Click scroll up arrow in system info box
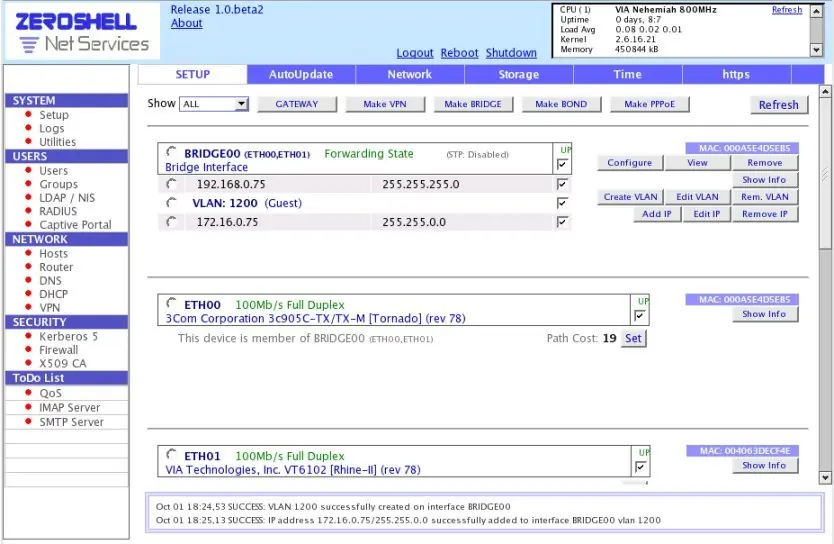Image resolution: width=834 pixels, height=544 pixels. point(816,11)
